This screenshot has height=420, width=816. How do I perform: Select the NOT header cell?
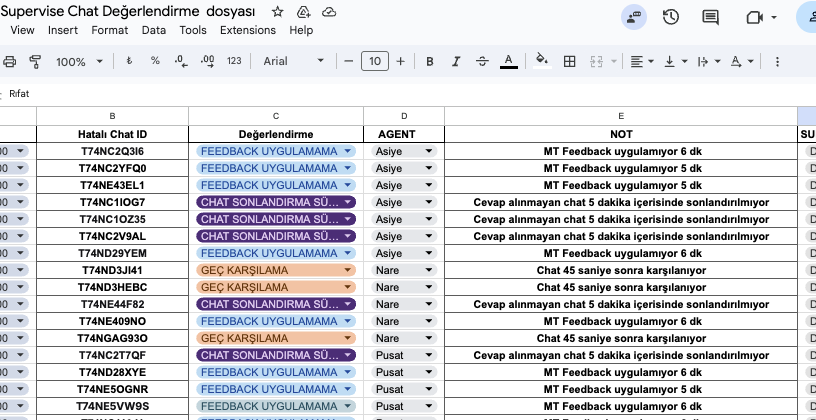pyautogui.click(x=621, y=134)
